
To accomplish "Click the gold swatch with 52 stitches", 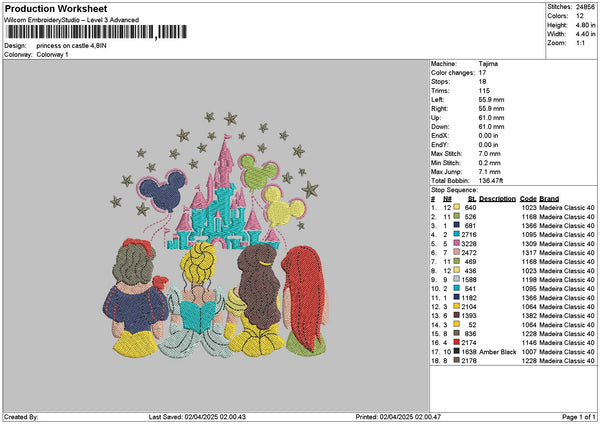I will [x=457, y=325].
